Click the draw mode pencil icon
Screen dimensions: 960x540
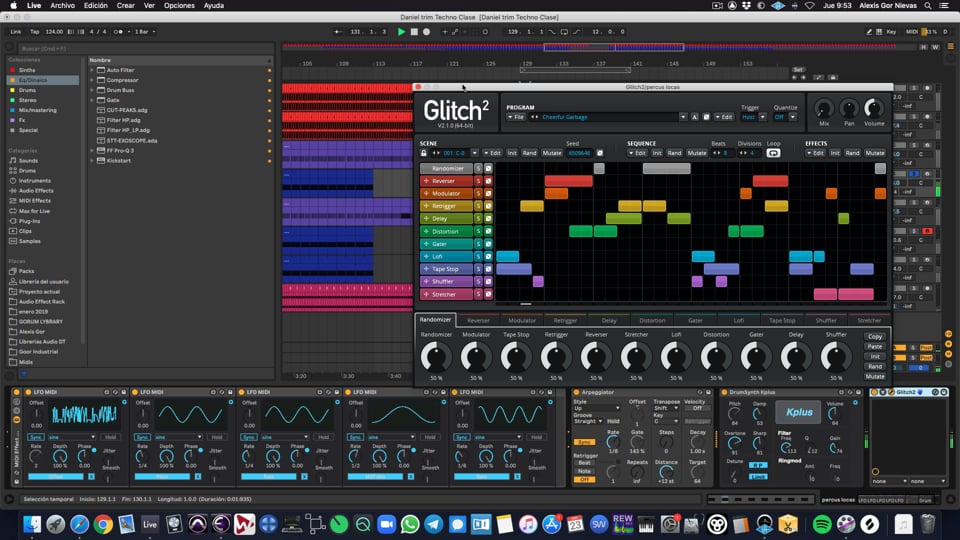click(x=869, y=32)
